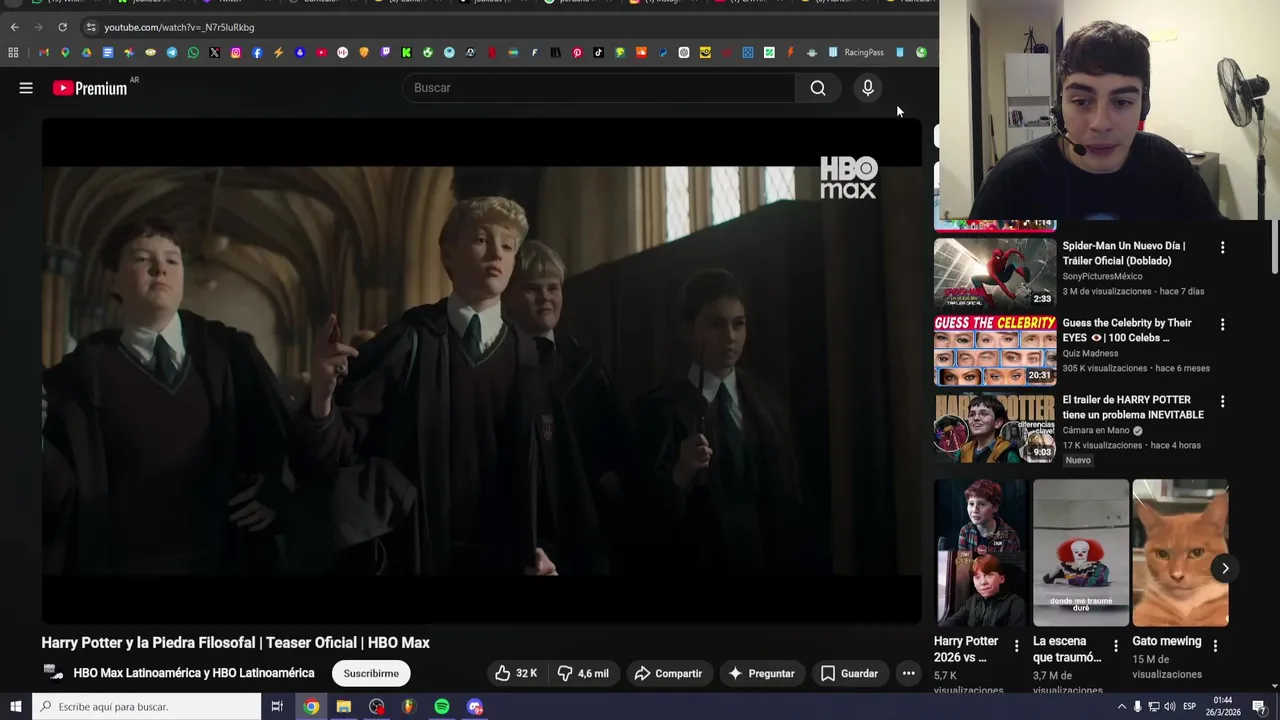The width and height of the screenshot is (1280, 720).
Task: Start voice search with microphone icon
Action: point(868,88)
